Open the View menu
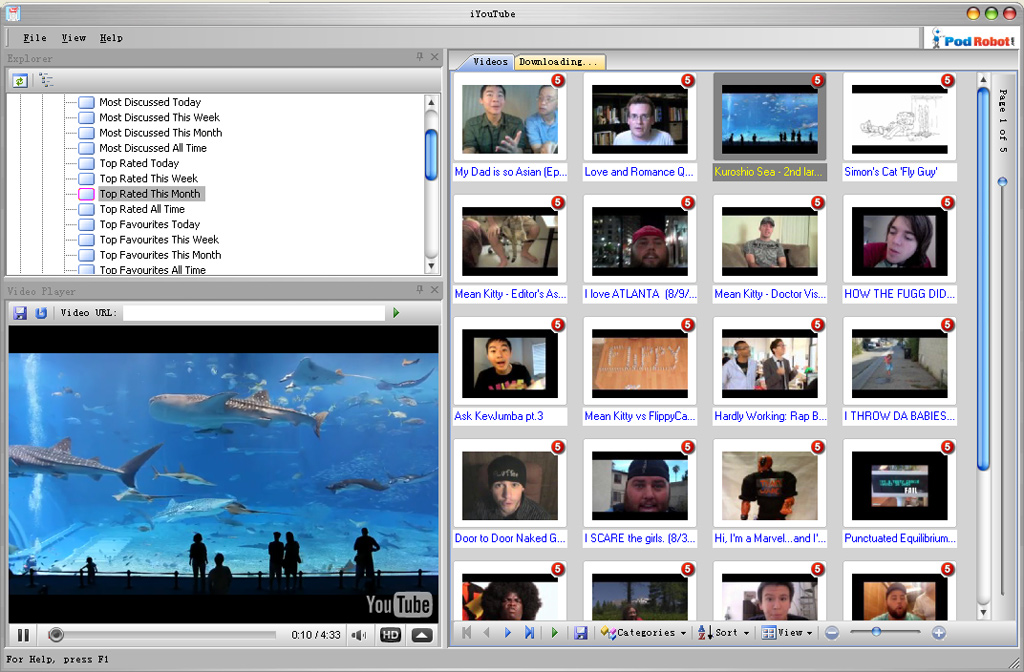 click(x=74, y=38)
